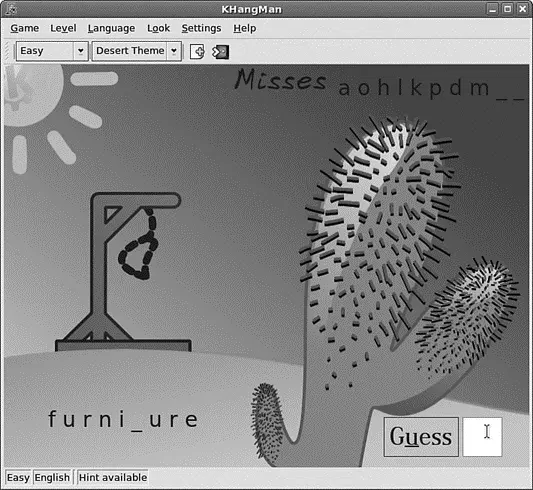Click the partially guessed word furni_ure
533x490 pixels.
click(123, 420)
